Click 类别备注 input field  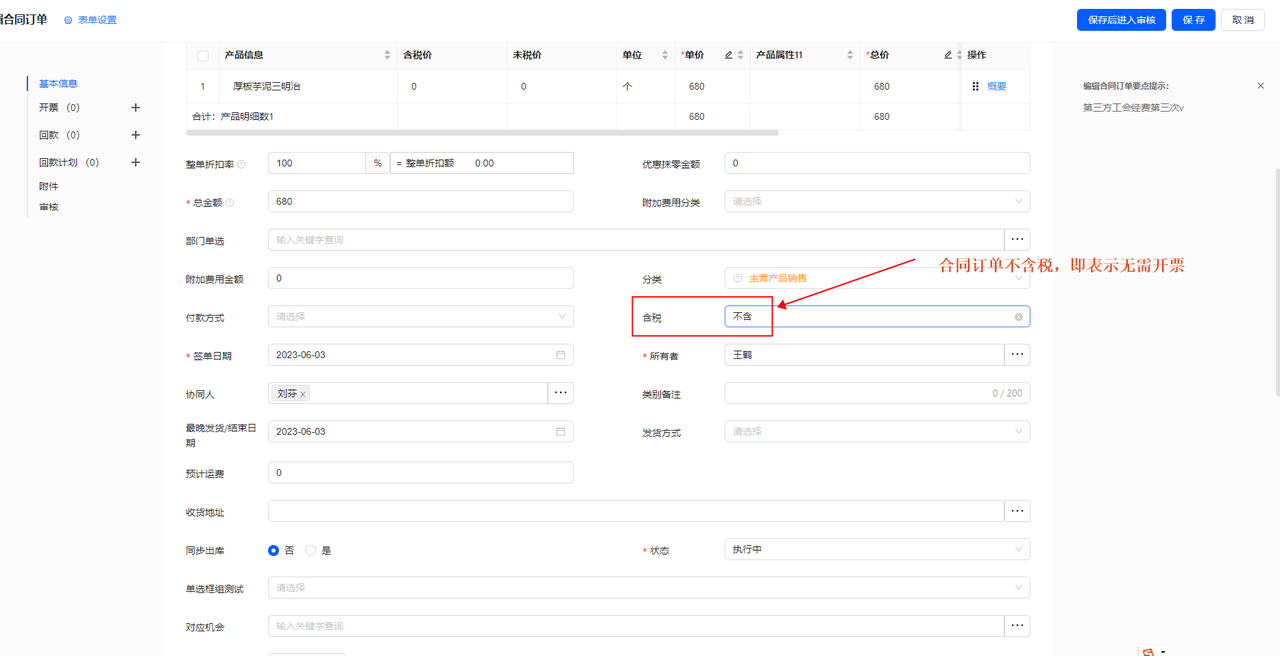click(x=877, y=393)
